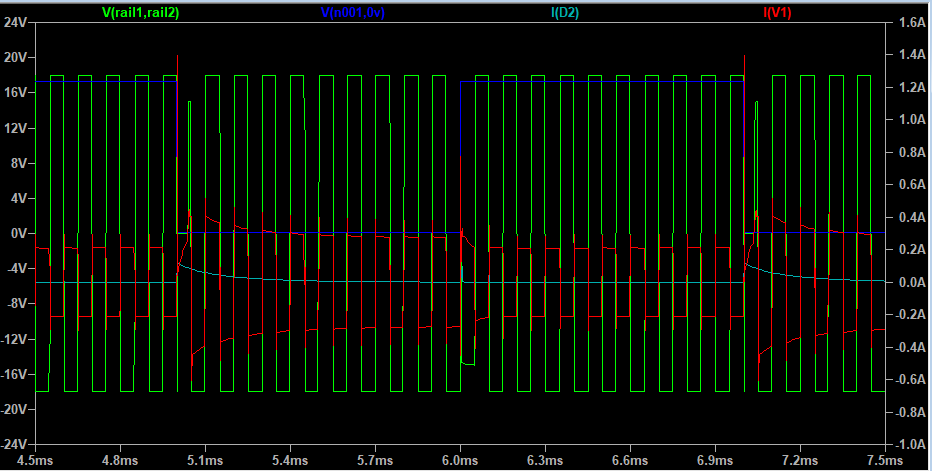The height and width of the screenshot is (471, 932).
Task: Click the -24V left axis label
Action: tap(14, 444)
